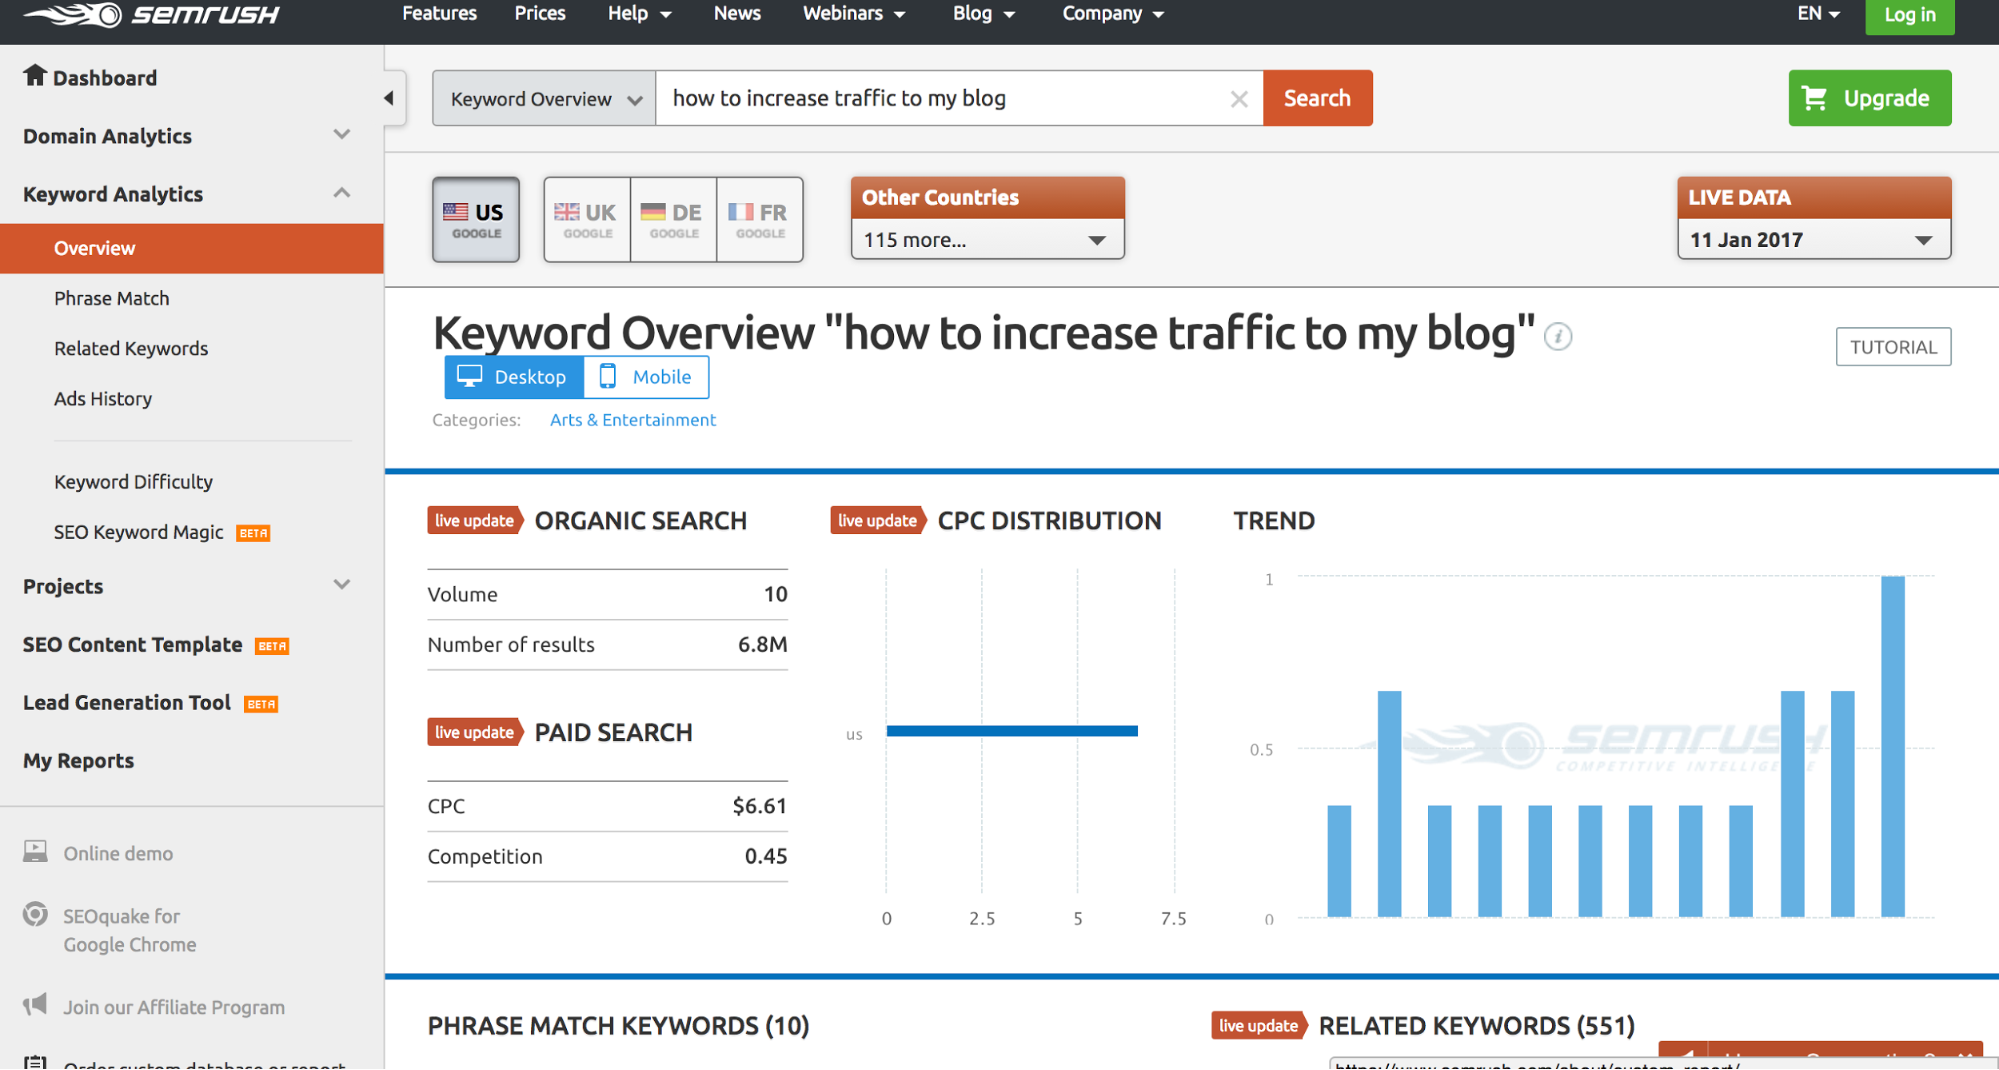Open Company menu dropdown
Viewport: 1999px width, 1070px height.
[1112, 14]
